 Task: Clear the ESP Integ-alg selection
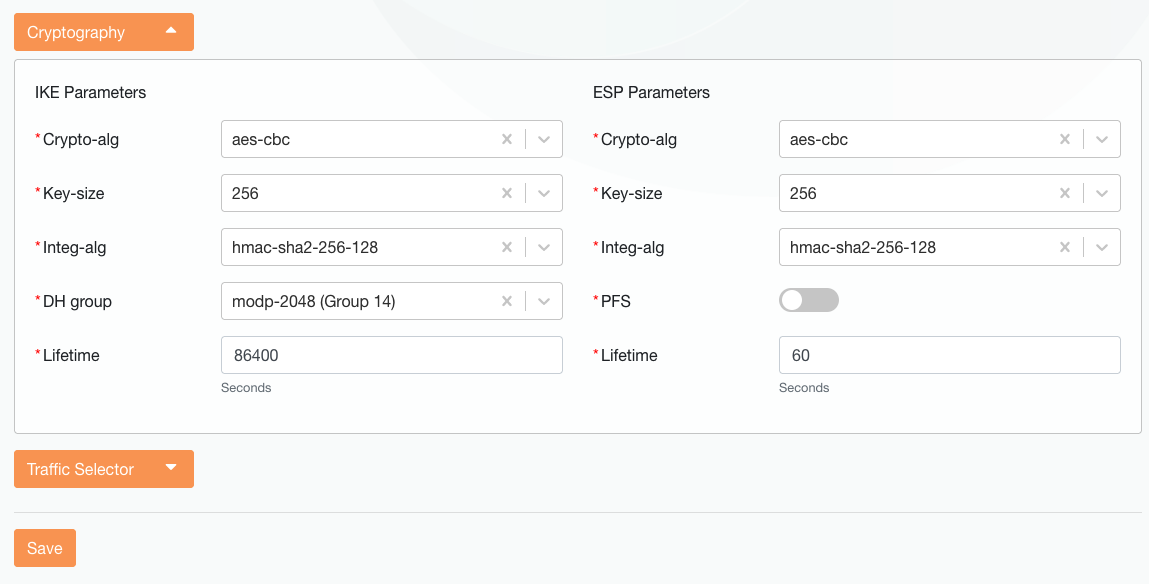pos(1065,247)
